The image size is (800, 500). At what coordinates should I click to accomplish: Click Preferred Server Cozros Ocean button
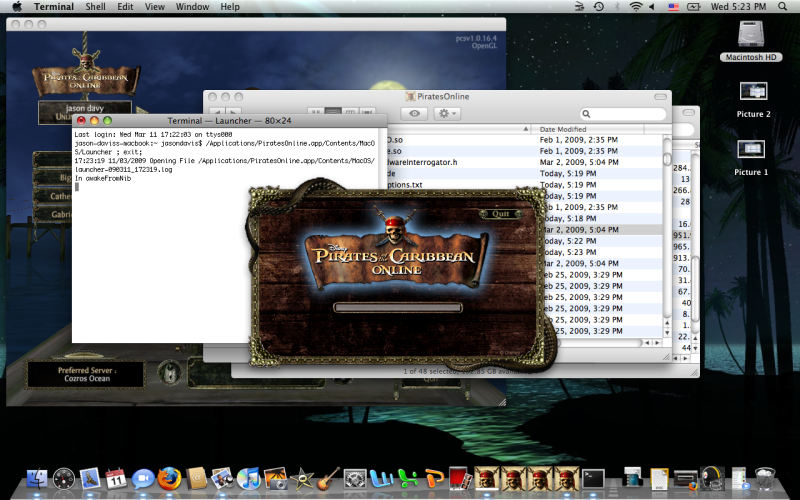pyautogui.click(x=86, y=374)
